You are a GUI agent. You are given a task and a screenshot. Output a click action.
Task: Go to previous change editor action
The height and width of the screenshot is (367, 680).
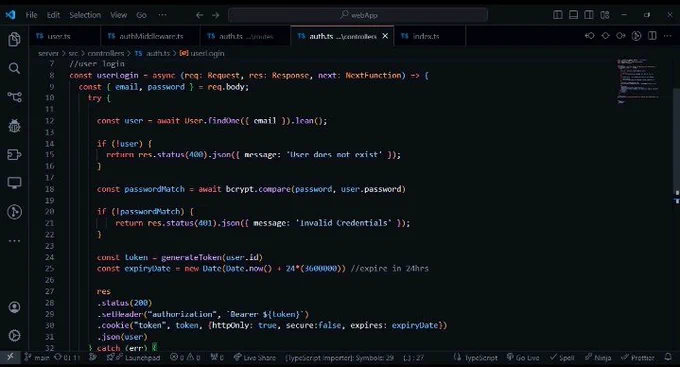click(590, 36)
